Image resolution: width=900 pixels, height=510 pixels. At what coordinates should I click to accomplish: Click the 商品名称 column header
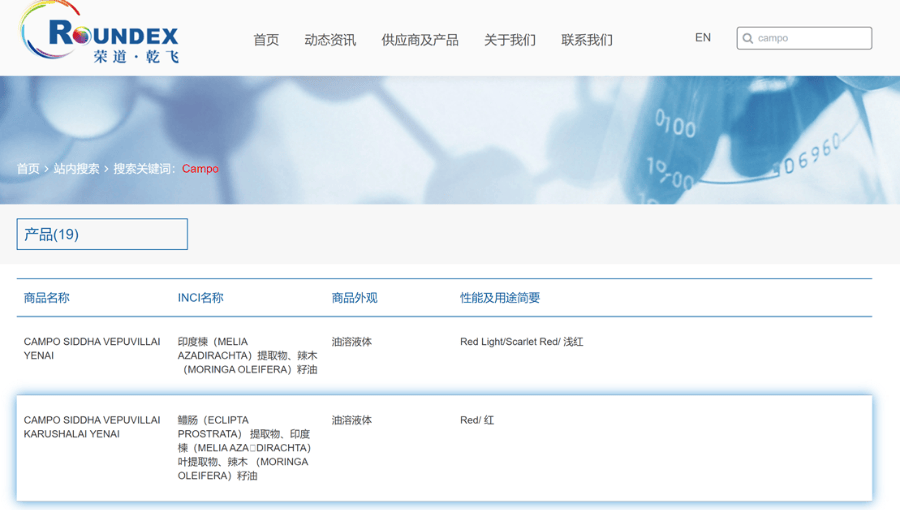click(x=47, y=298)
